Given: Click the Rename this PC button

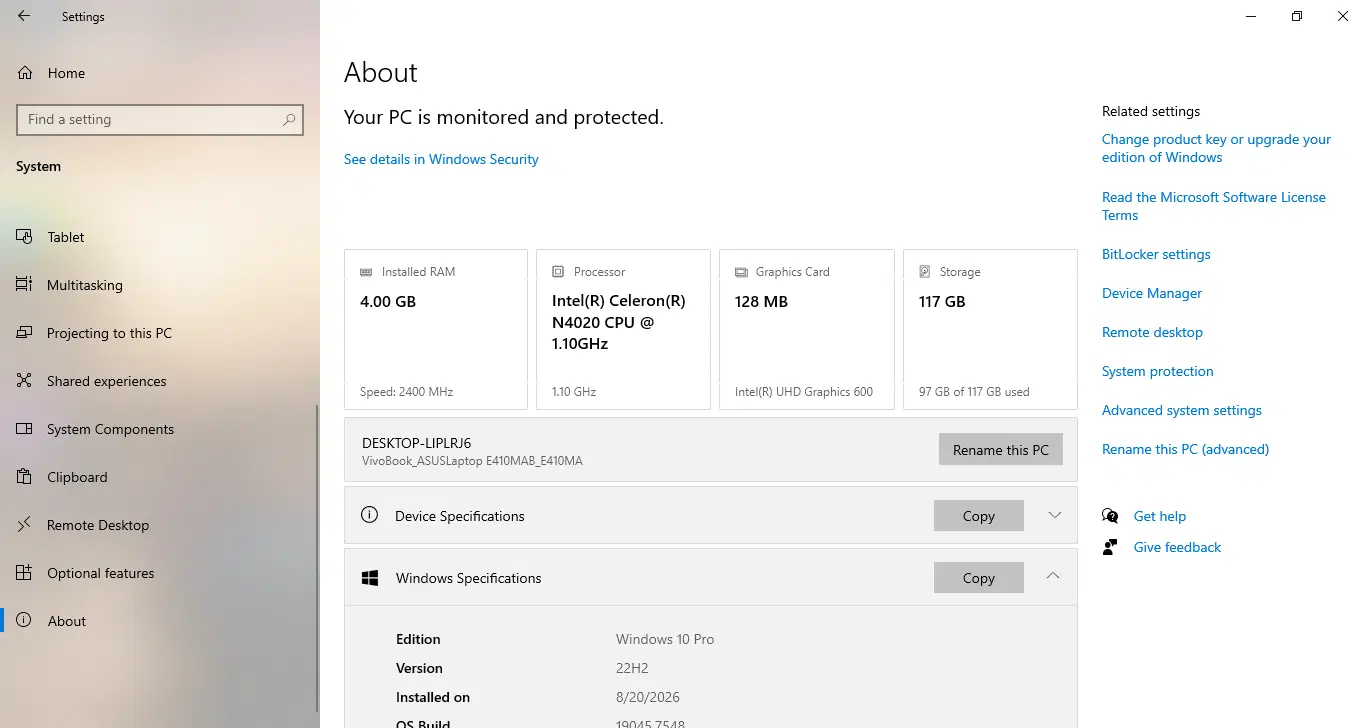Looking at the screenshot, I should [1000, 449].
